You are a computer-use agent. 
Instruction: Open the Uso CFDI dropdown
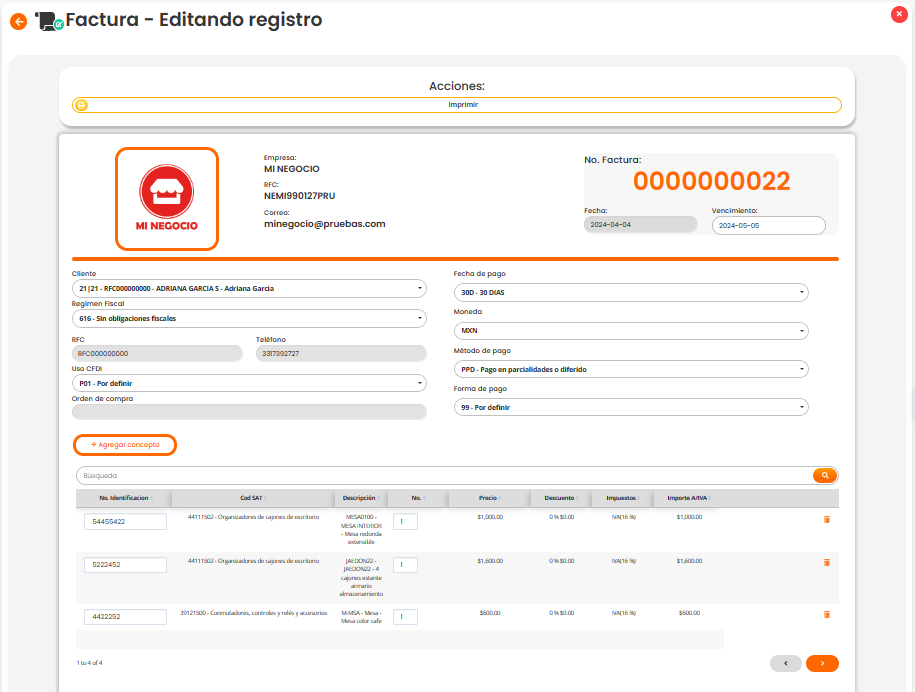point(249,383)
